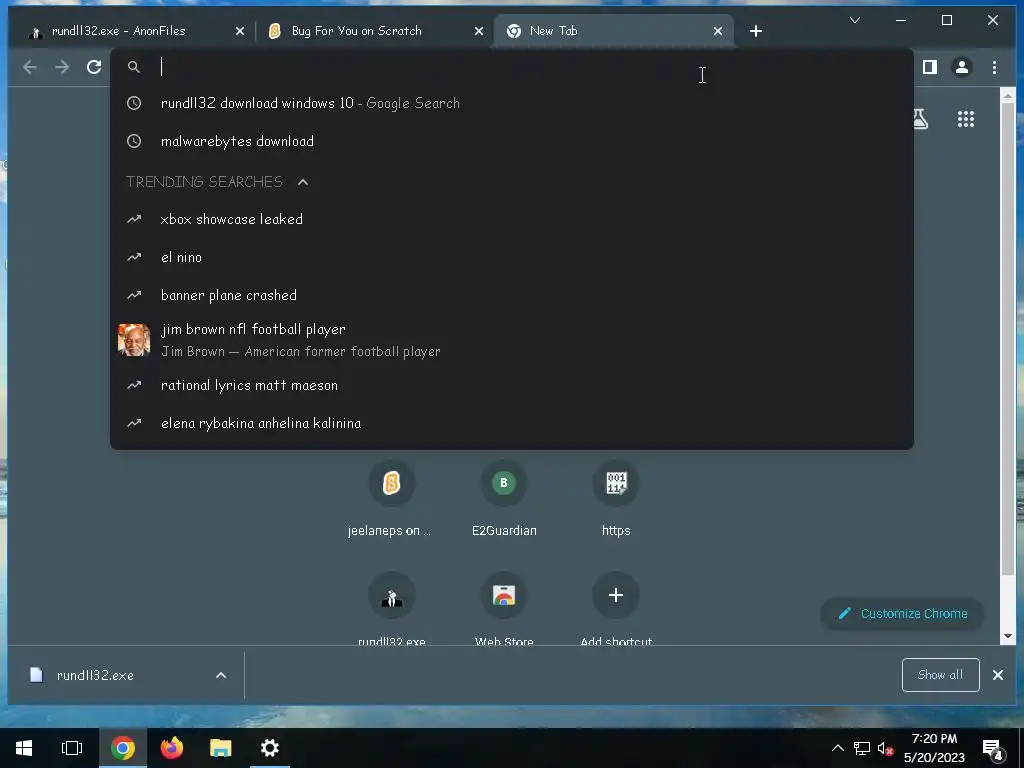1024x768 pixels.
Task: Open the clock showing 7:20 PM
Action: [x=935, y=748]
